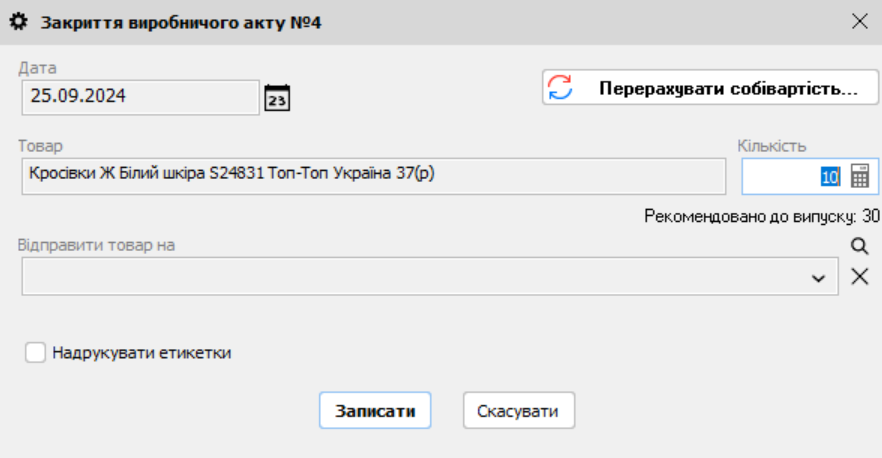Click the red-blue refresh arrows icon

point(560,87)
